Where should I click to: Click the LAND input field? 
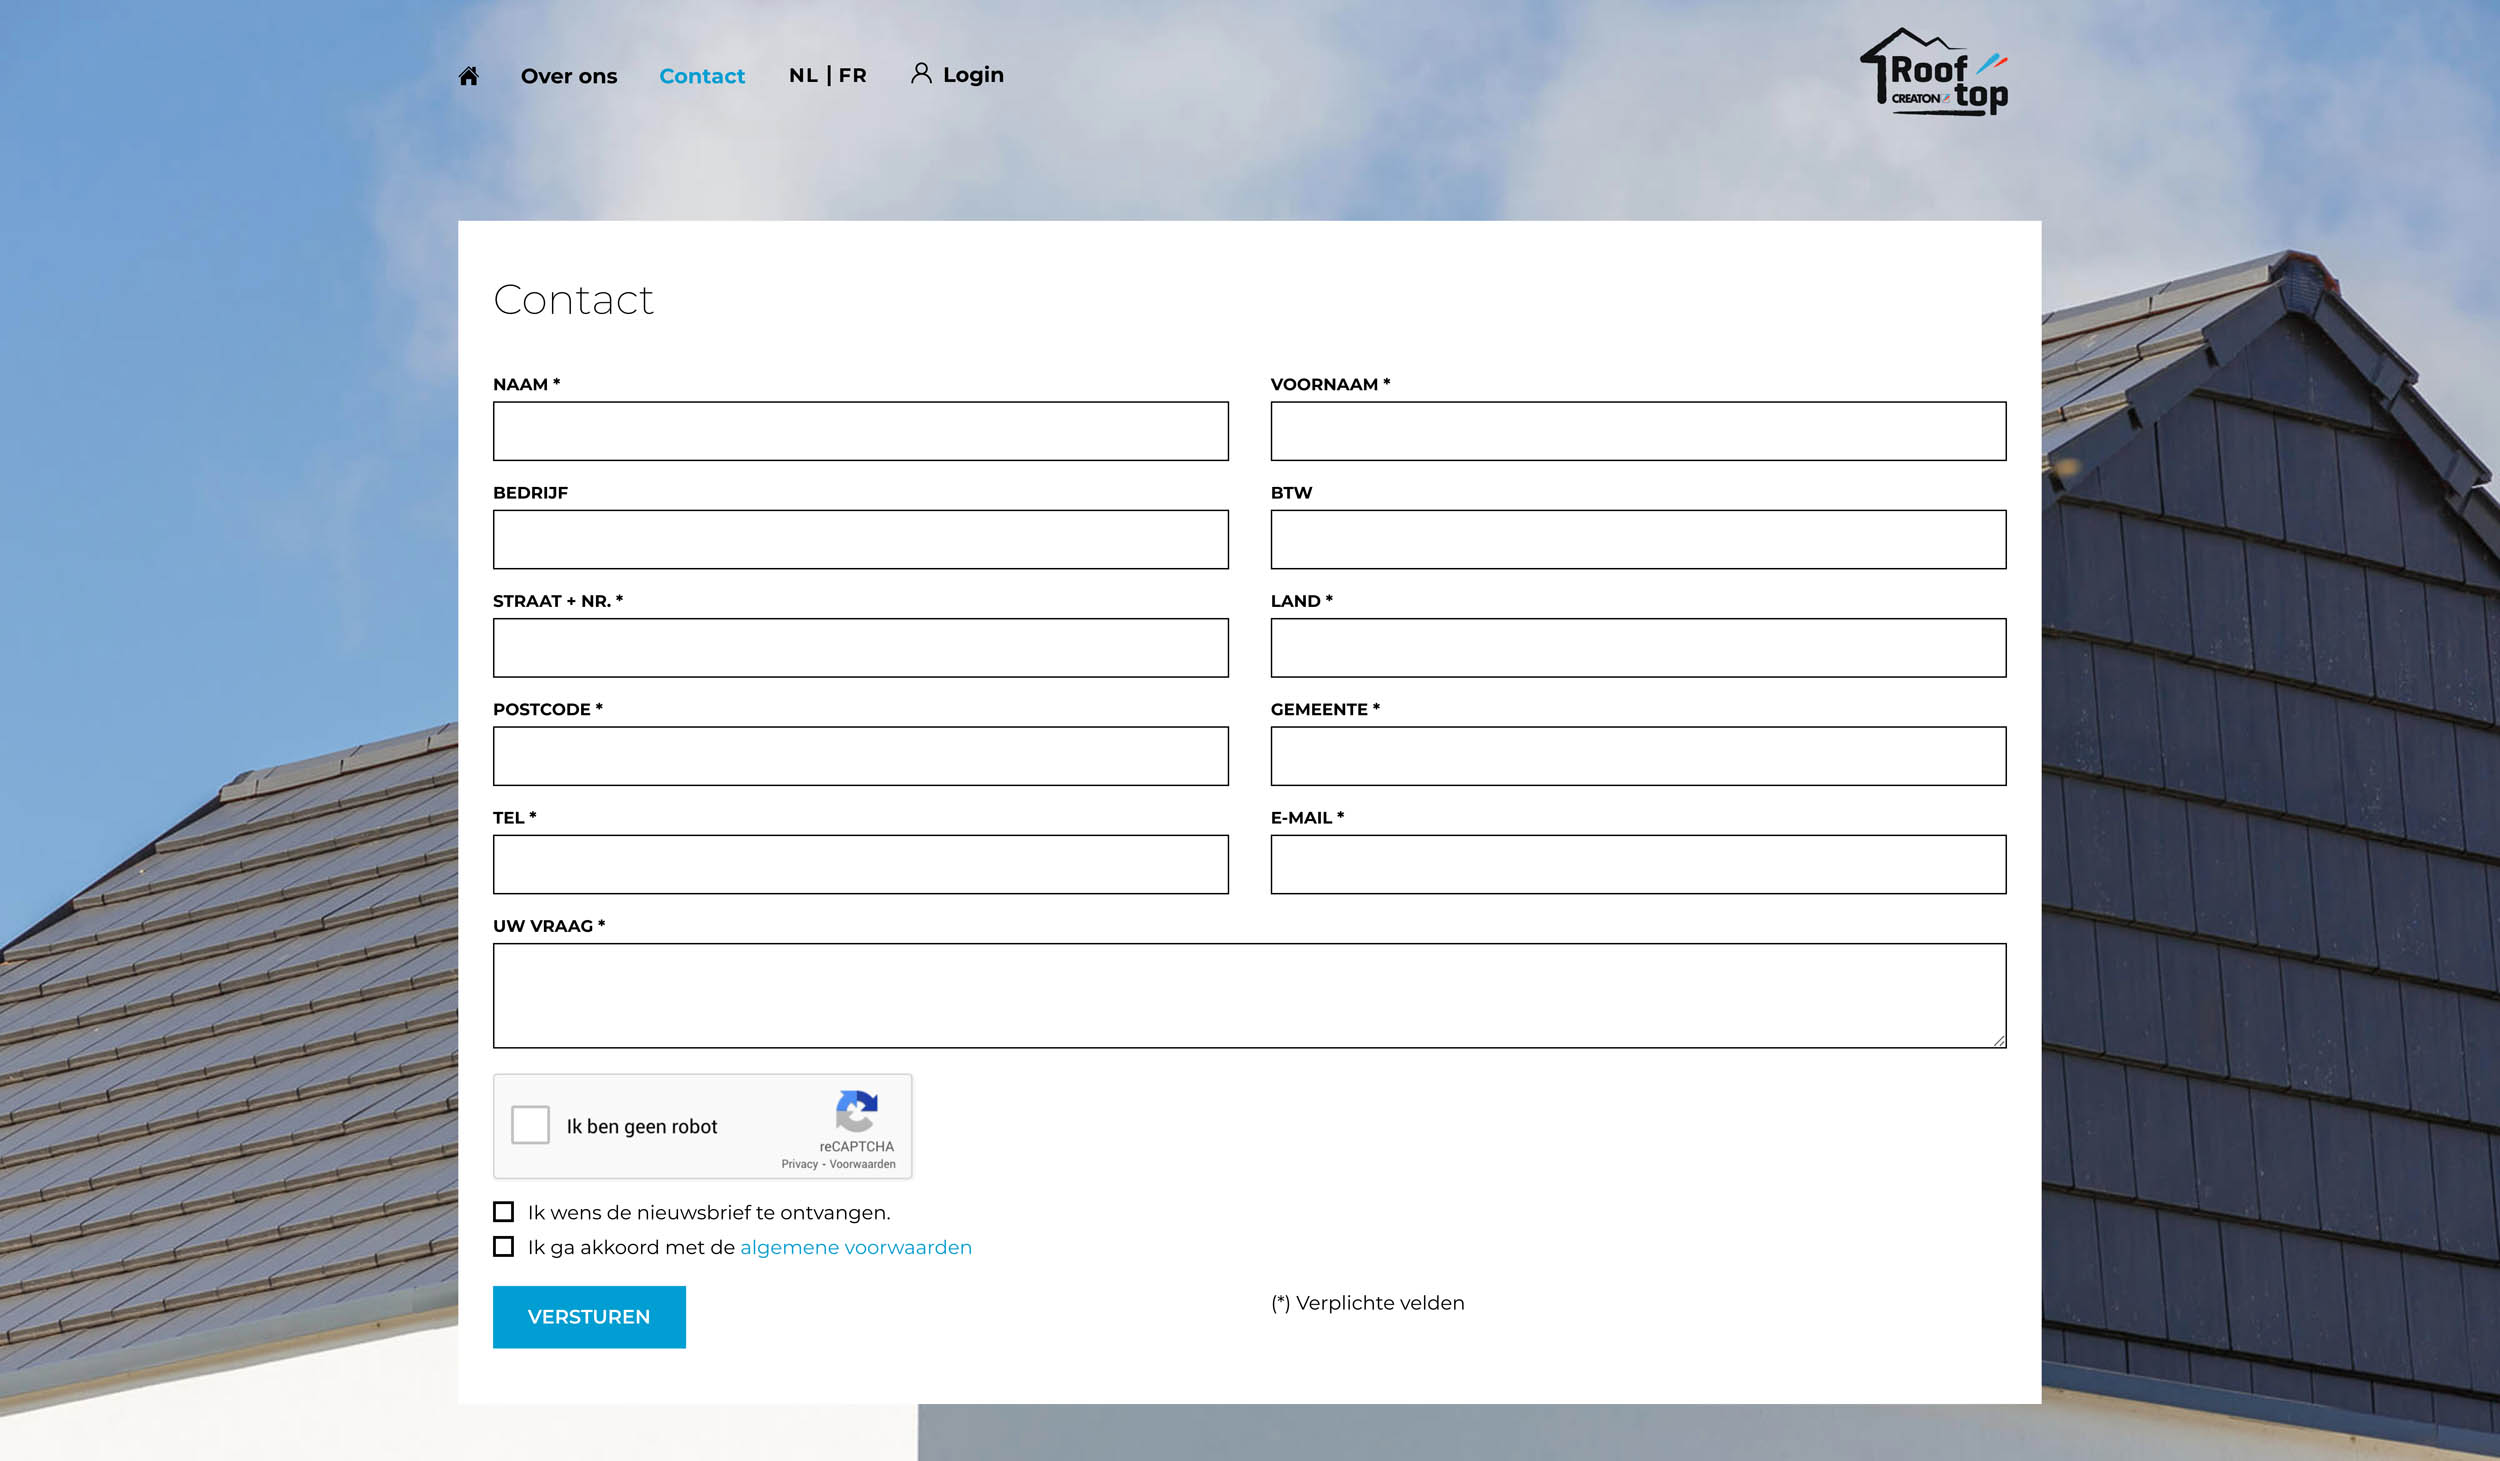pyautogui.click(x=1637, y=648)
